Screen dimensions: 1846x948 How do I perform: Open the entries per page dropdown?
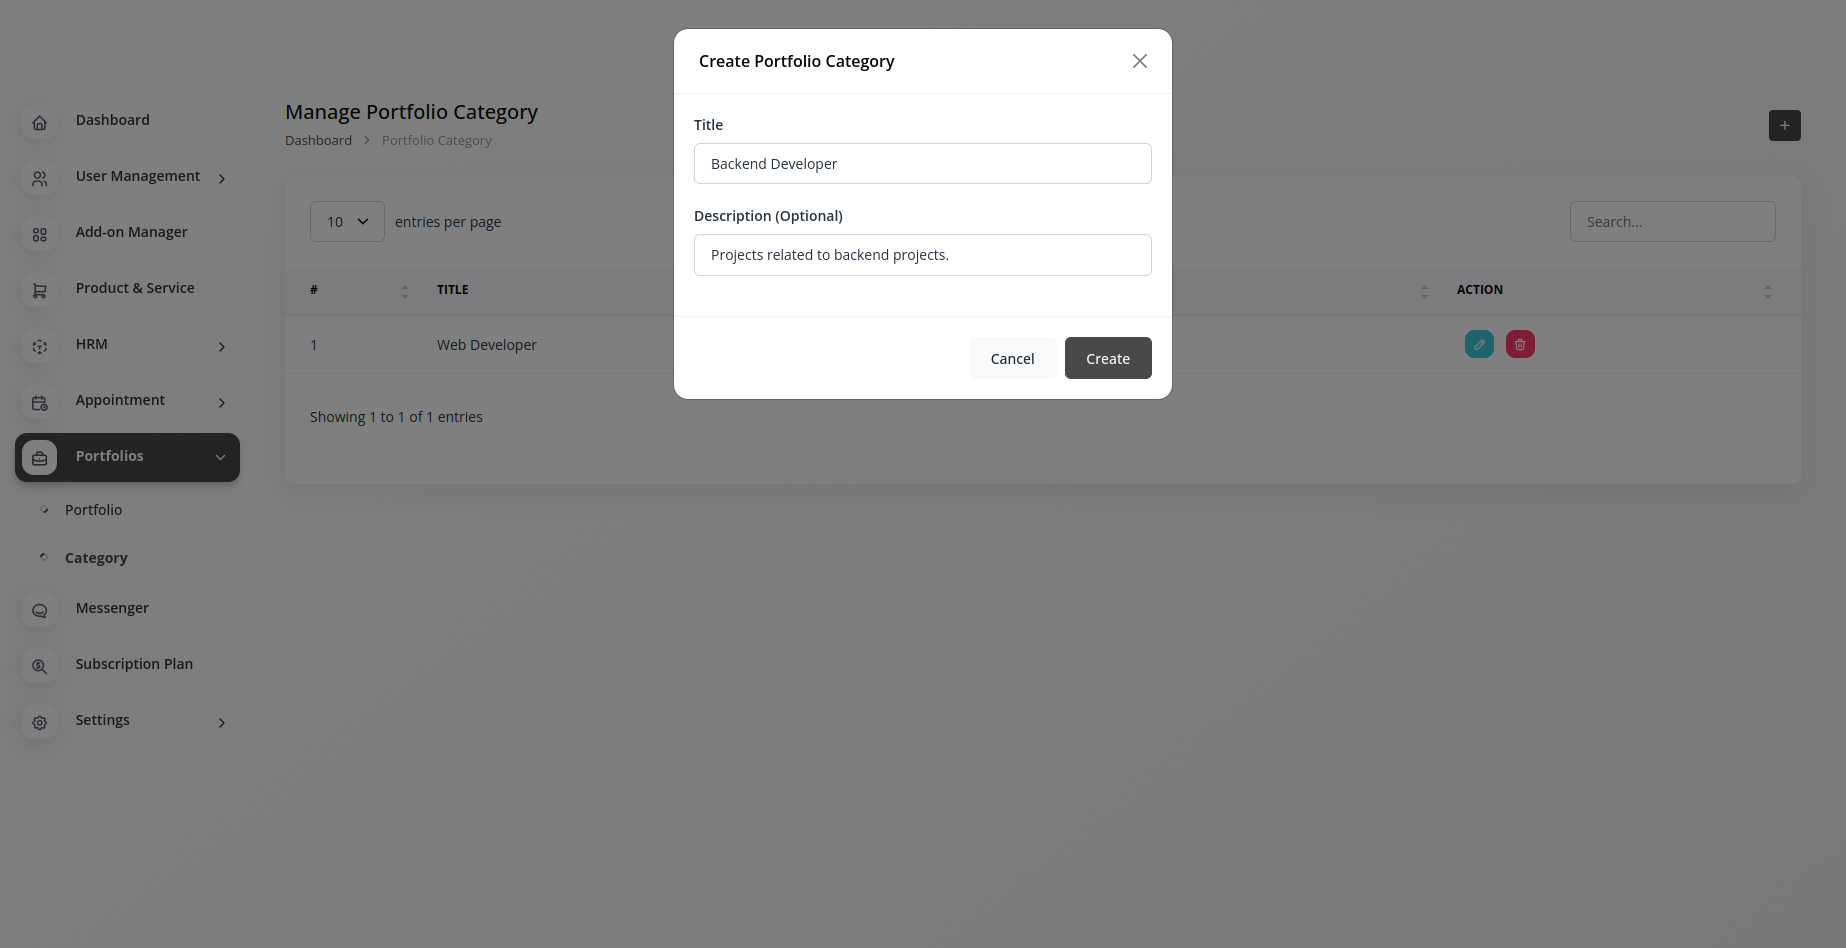pos(347,222)
